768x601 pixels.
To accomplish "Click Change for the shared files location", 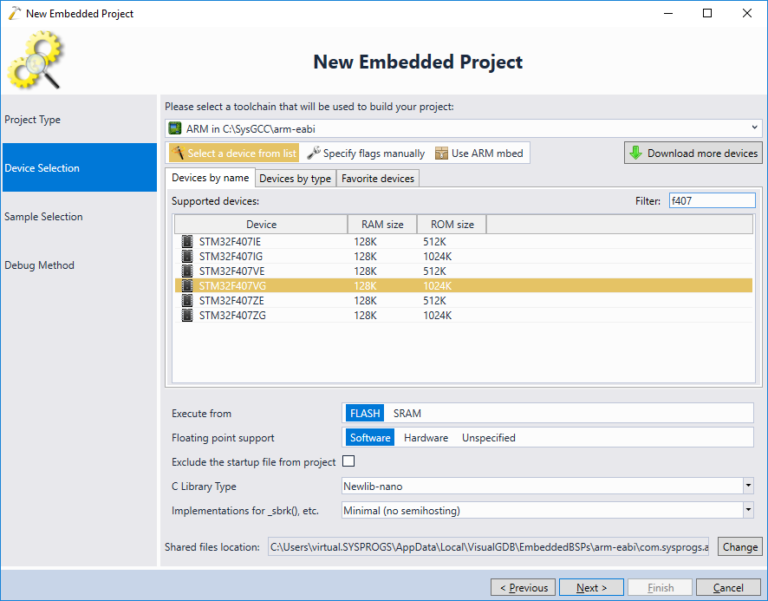I will (x=740, y=547).
